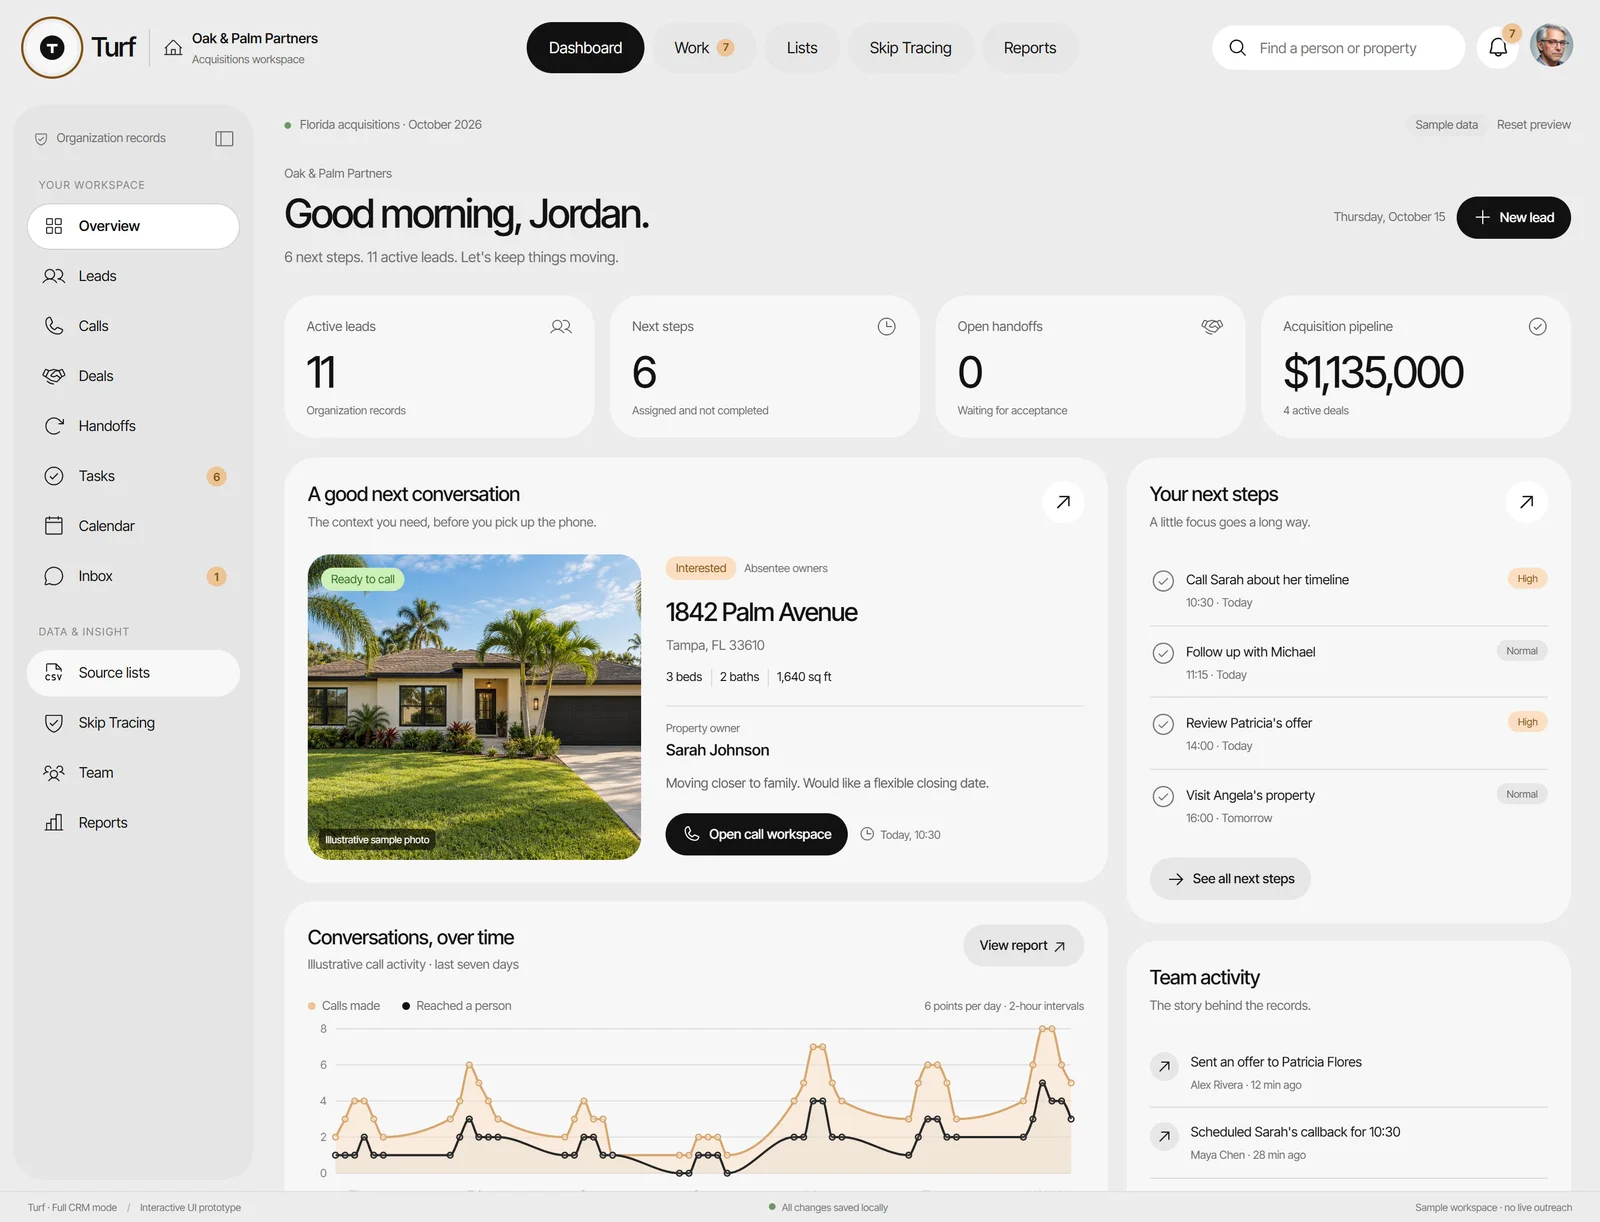Click the New lead button
This screenshot has height=1222, width=1600.
[x=1513, y=217]
